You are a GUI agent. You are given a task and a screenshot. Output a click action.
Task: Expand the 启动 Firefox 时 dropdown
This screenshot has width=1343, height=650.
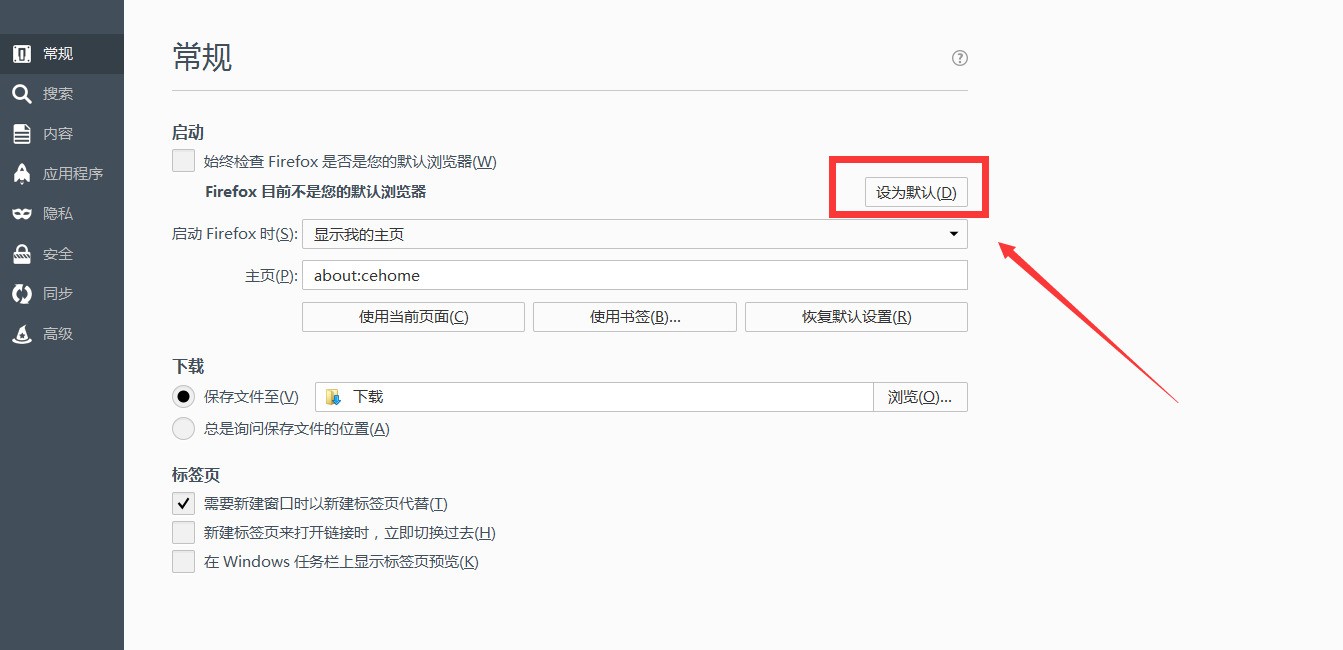(x=635, y=234)
